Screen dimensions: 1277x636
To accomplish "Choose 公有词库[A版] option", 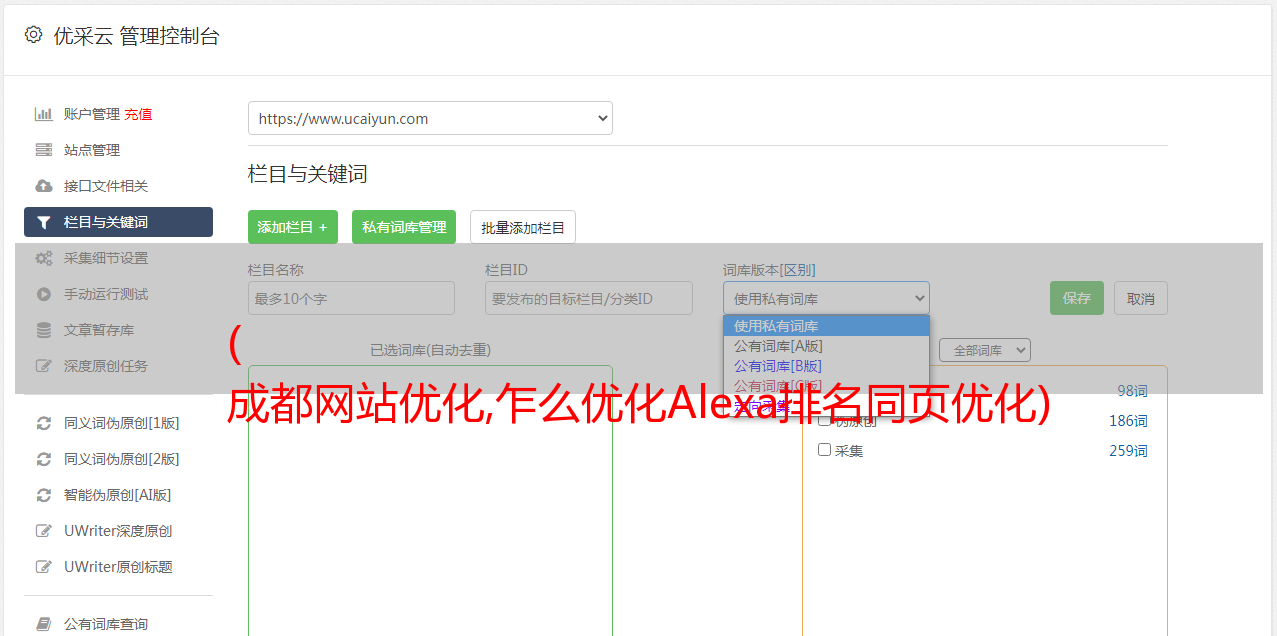I will pyautogui.click(x=826, y=346).
